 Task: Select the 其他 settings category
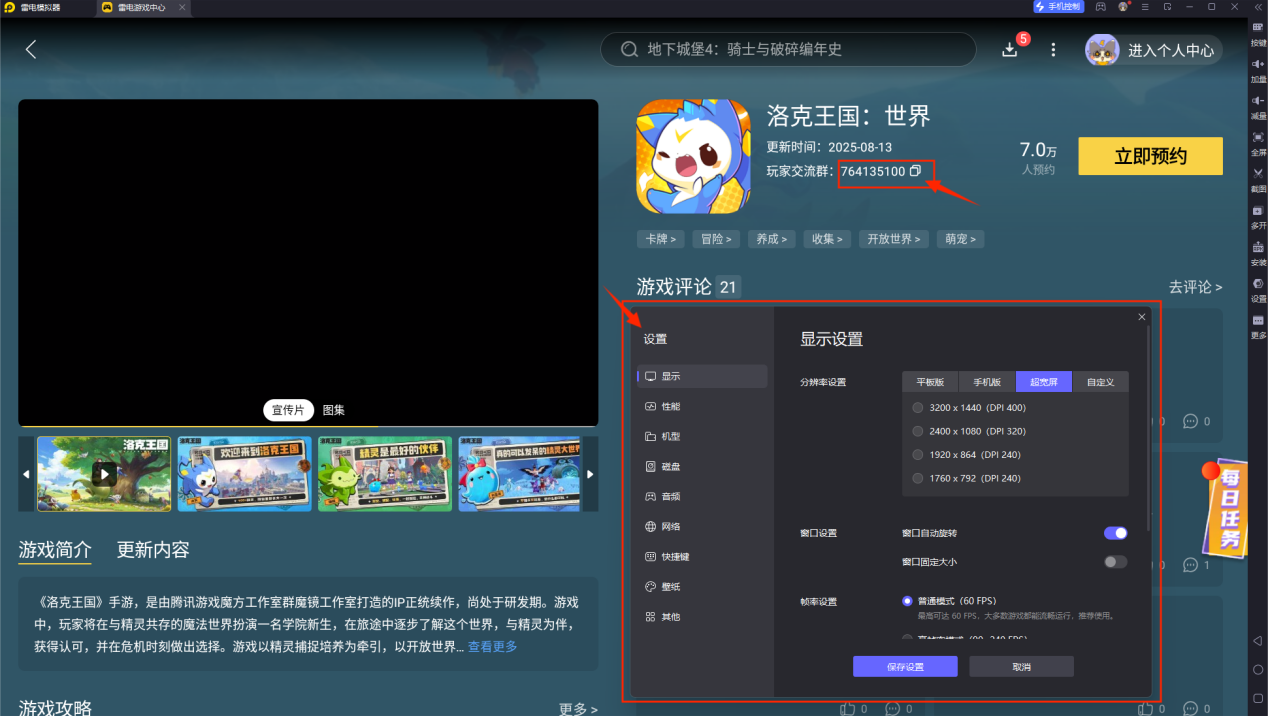pos(702,616)
